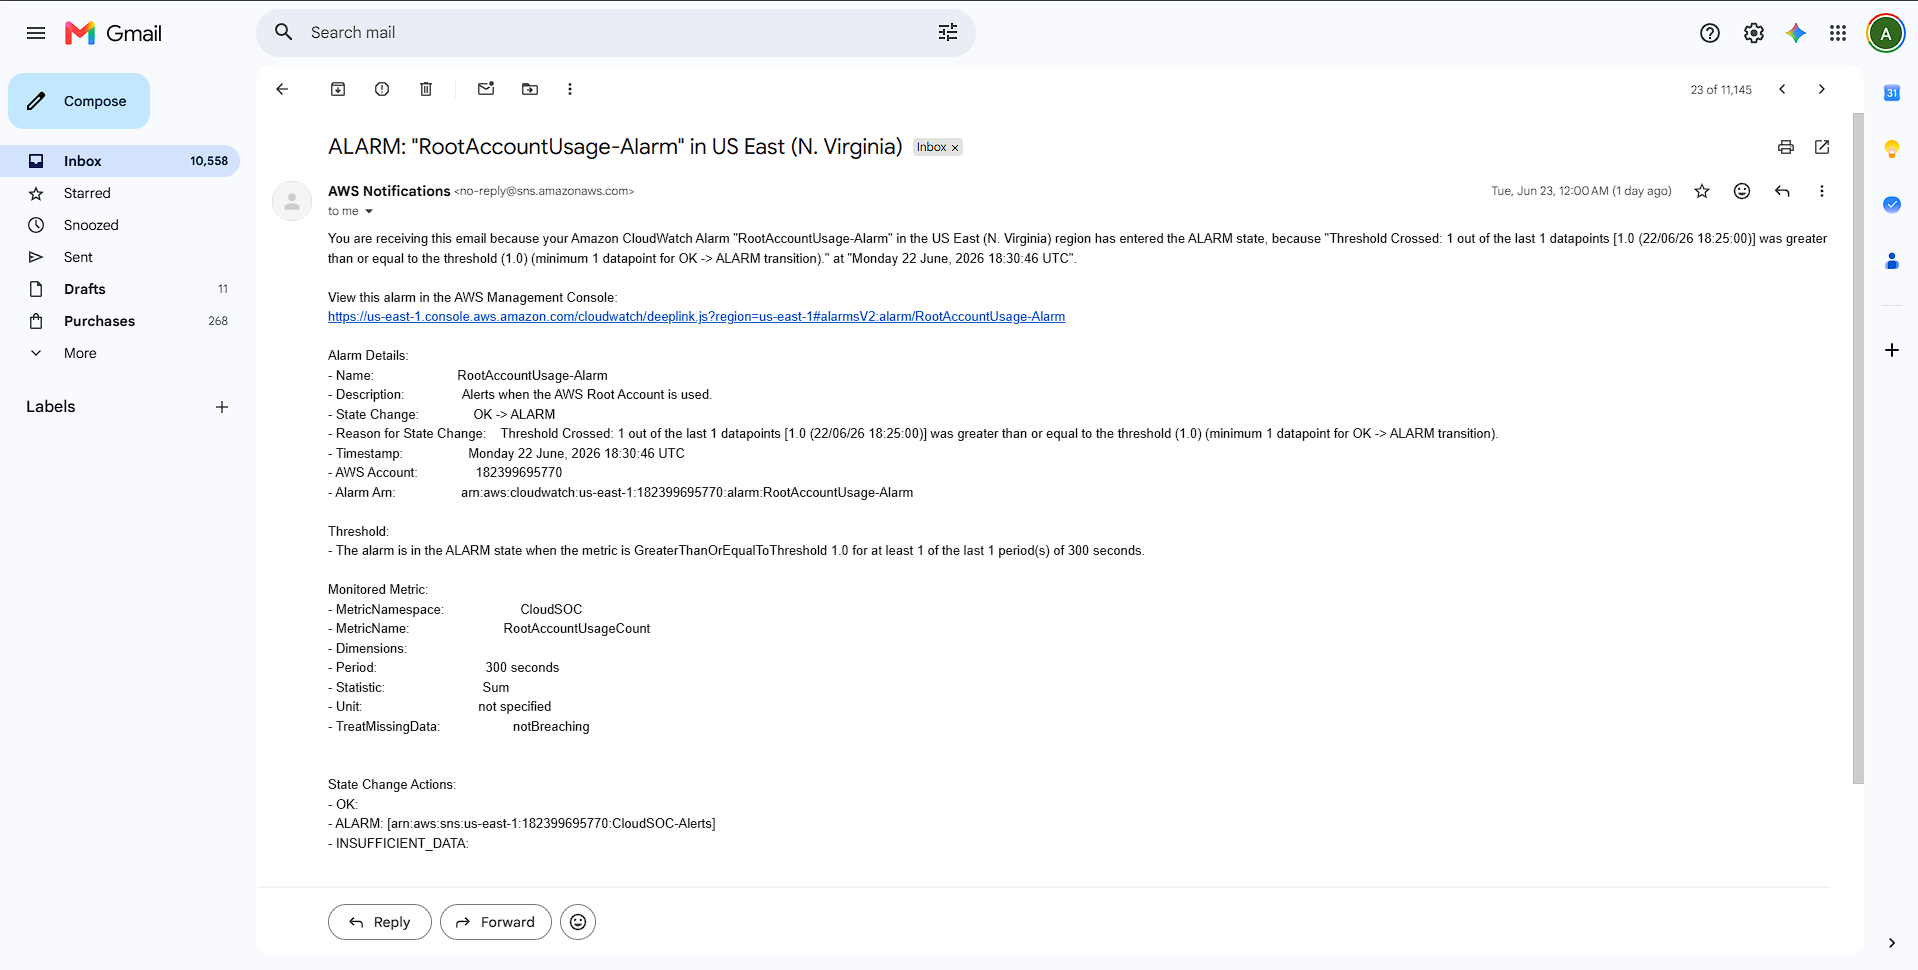1918x970 pixels.
Task: Hide the side panel chevron
Action: [1892, 943]
